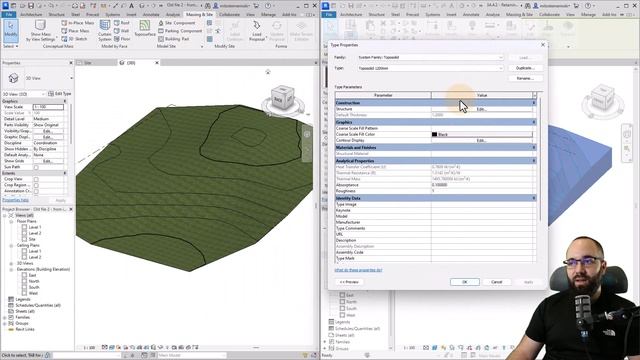The width and height of the screenshot is (640, 360).
Task: Open the 3D View type selector dropdown
Action: (71, 78)
